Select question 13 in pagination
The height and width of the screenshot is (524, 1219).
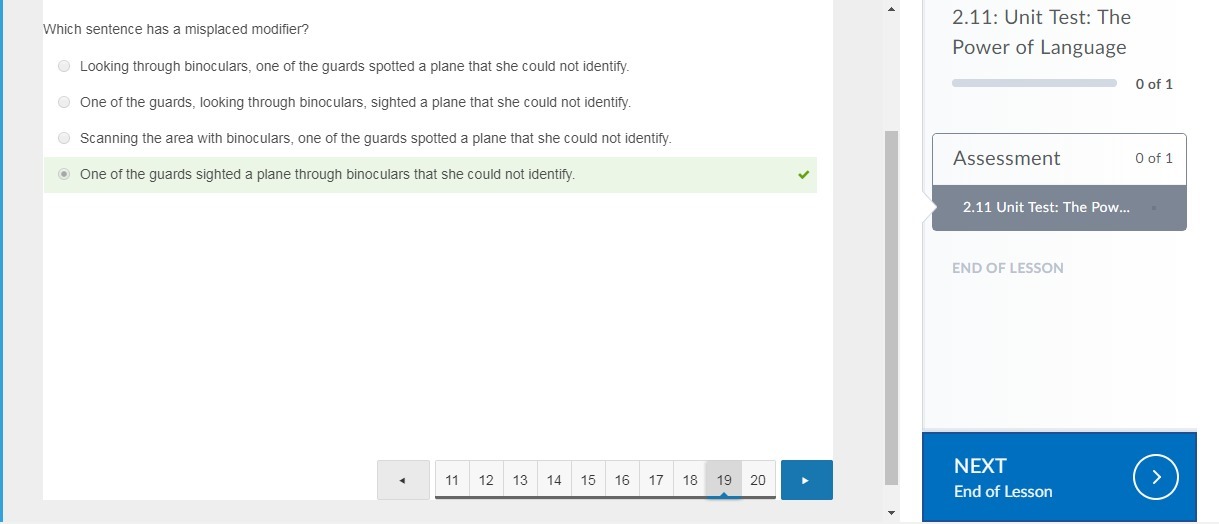point(520,480)
